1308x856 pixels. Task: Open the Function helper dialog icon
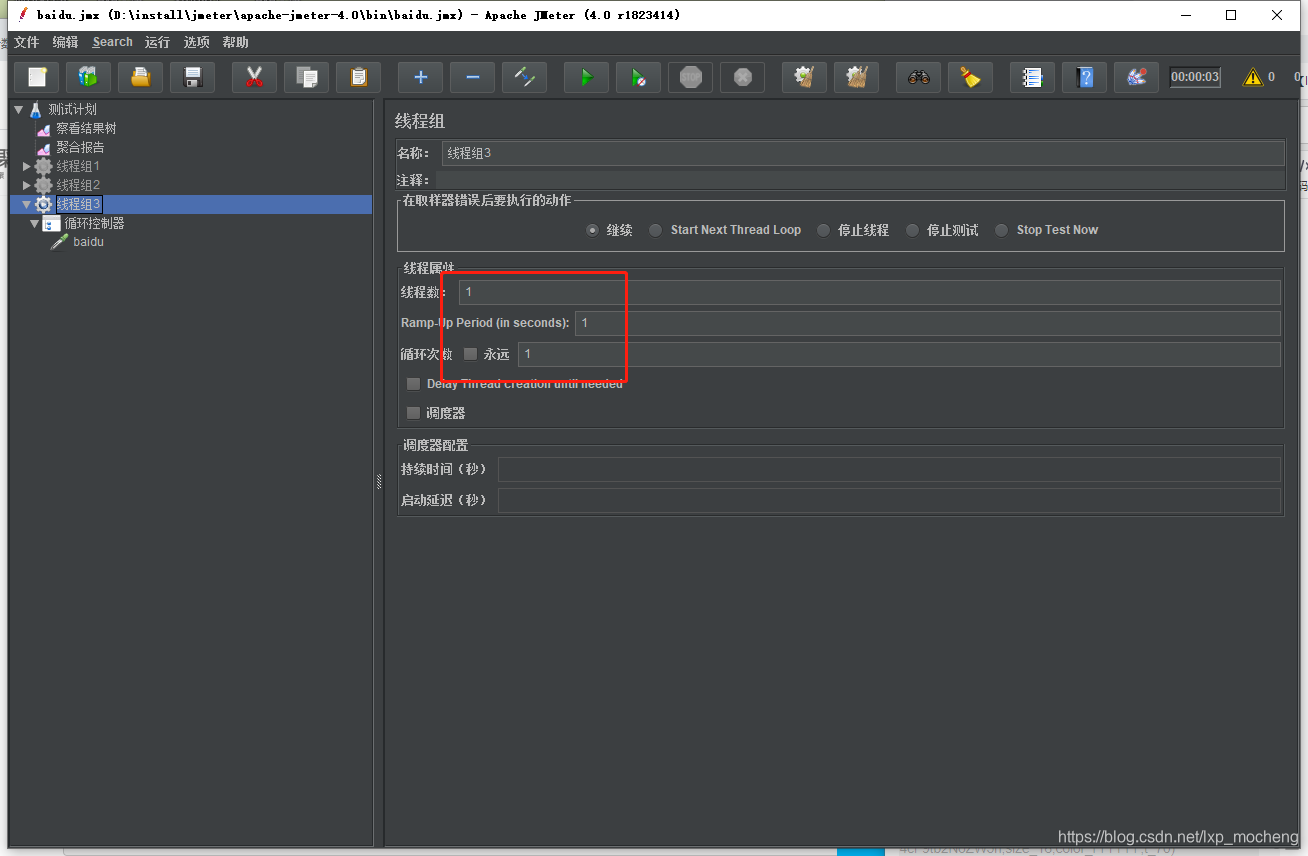click(1033, 77)
